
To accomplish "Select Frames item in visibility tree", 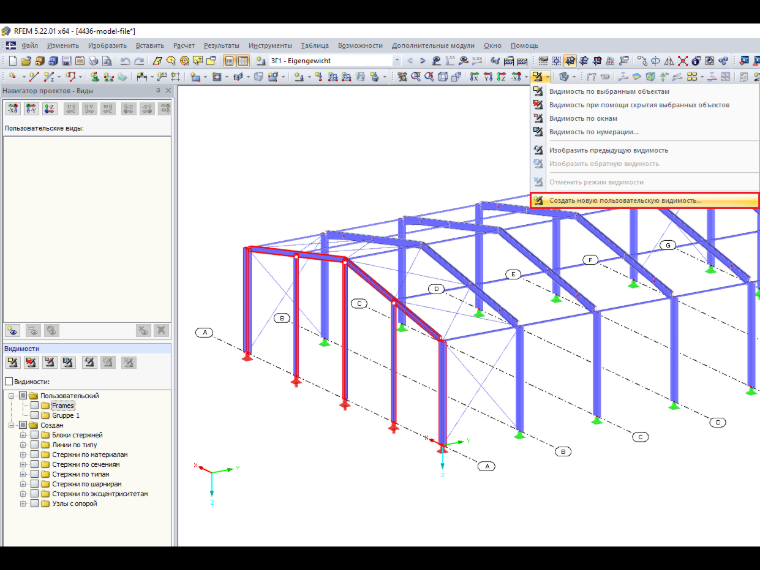I will pyautogui.click(x=63, y=405).
